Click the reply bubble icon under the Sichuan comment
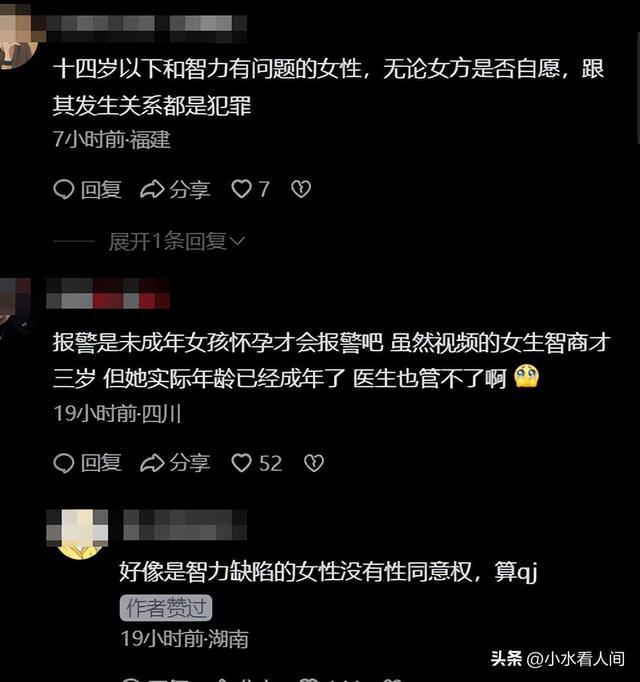Image resolution: width=640 pixels, height=682 pixels. tap(64, 463)
